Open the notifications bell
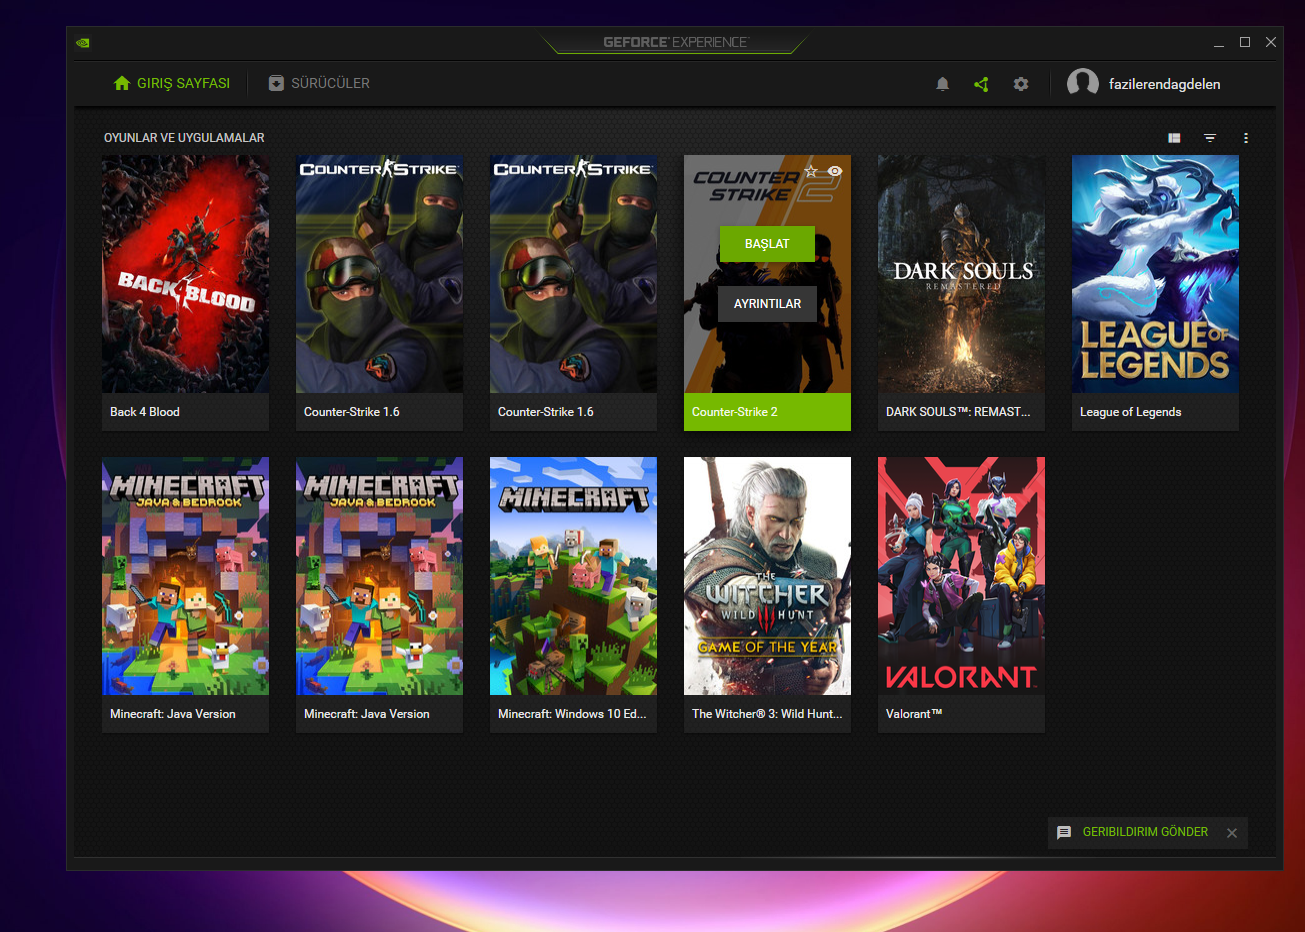This screenshot has width=1305, height=932. [x=942, y=84]
